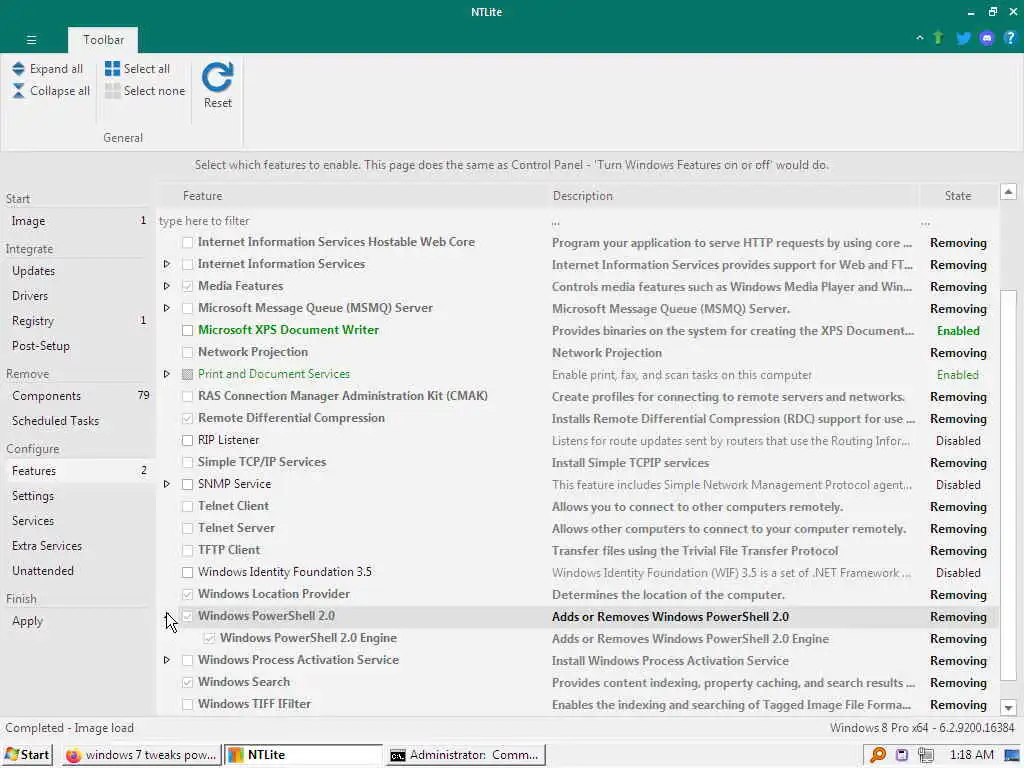Switch to Administrator Command Prompt in taskbar

466,755
